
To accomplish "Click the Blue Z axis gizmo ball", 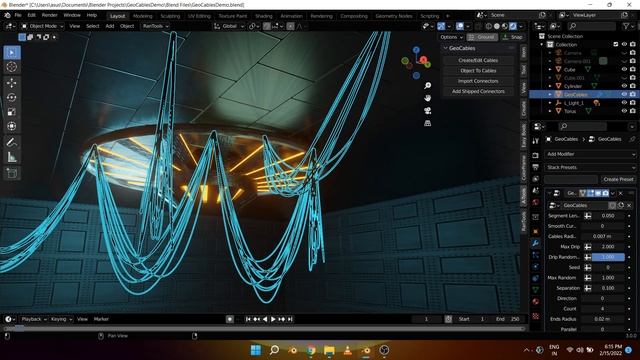I will 416,50.
